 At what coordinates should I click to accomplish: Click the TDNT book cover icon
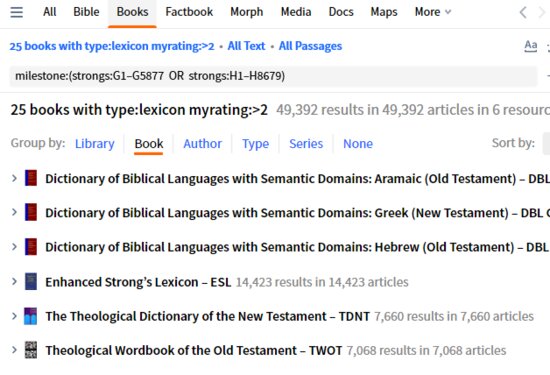coord(31,316)
